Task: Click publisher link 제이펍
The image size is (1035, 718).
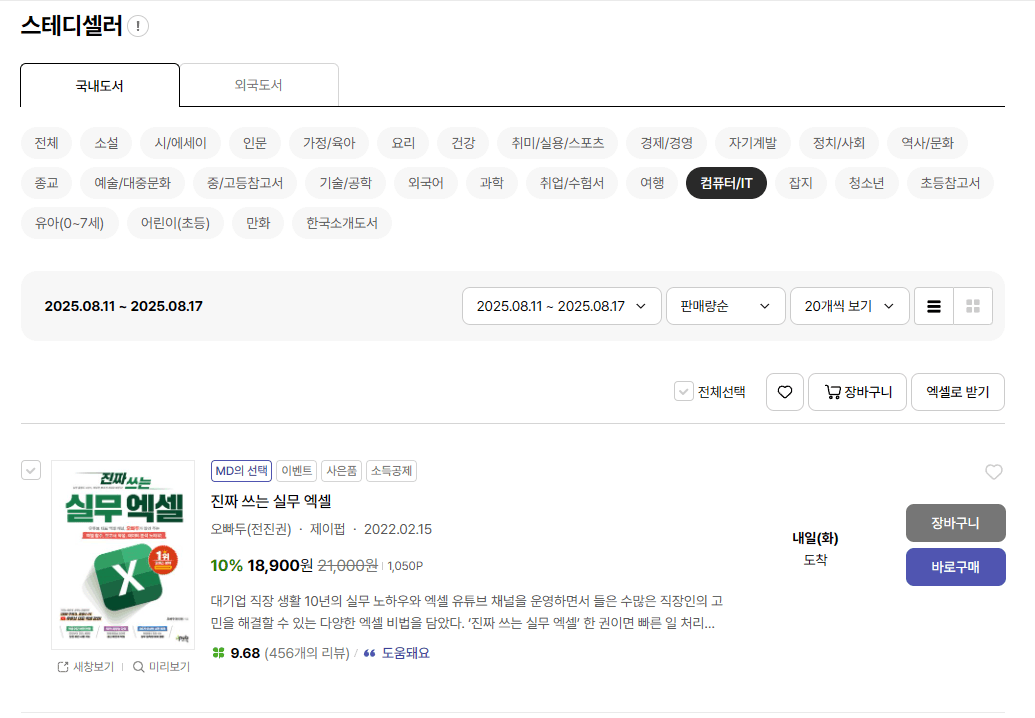Action: (327, 529)
